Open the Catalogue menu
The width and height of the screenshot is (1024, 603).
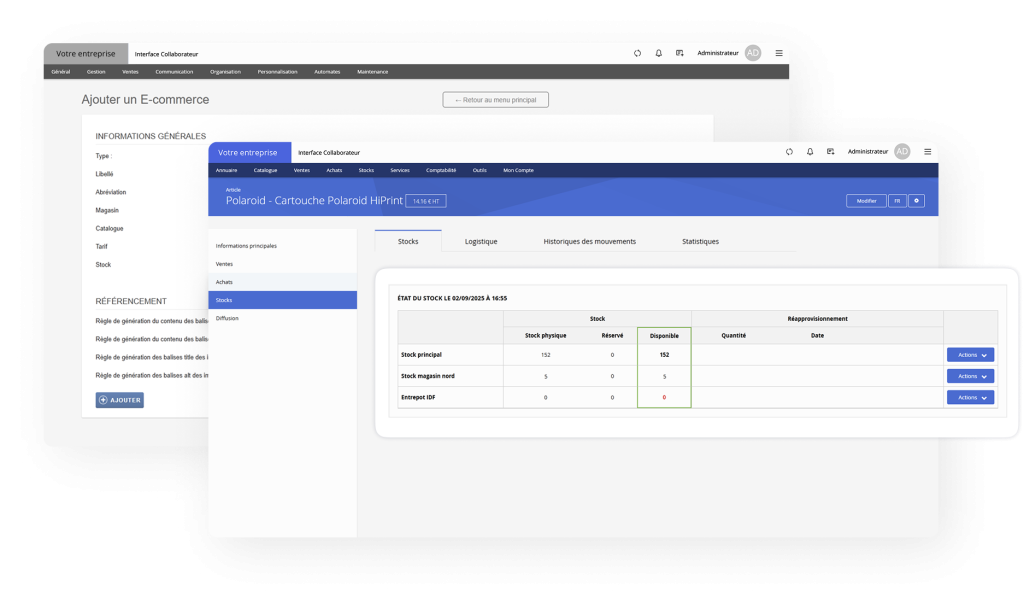coord(265,170)
